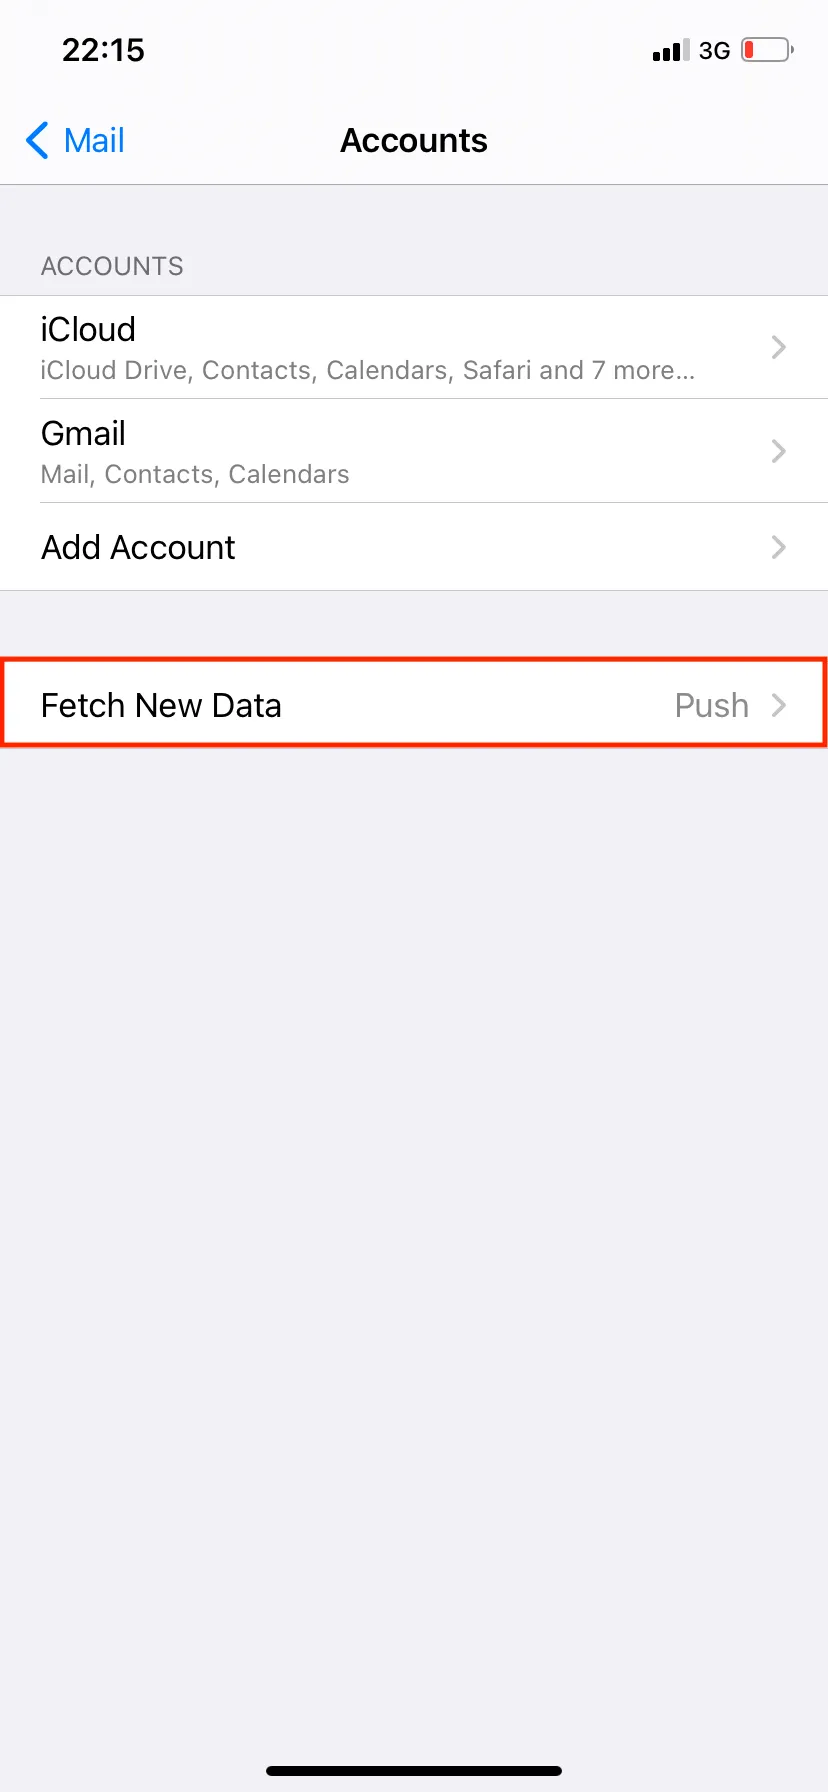
Task: Tap the Accounts page title
Action: tap(414, 141)
